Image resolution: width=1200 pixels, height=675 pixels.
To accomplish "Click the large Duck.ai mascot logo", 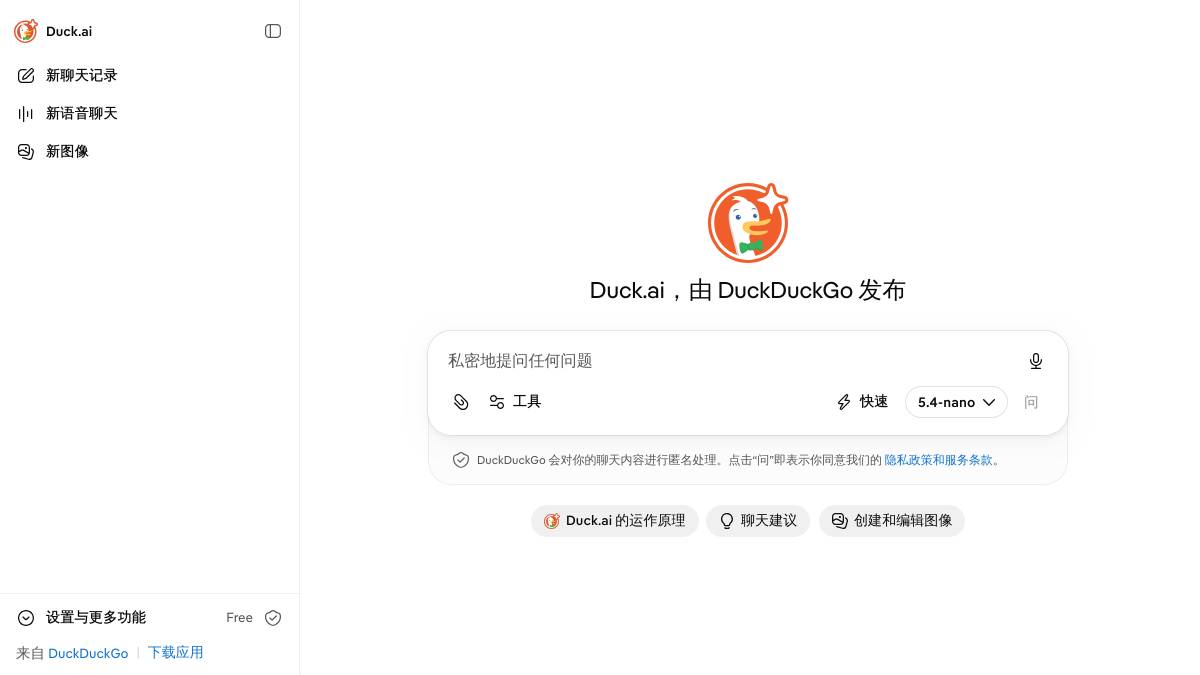I will [x=748, y=222].
